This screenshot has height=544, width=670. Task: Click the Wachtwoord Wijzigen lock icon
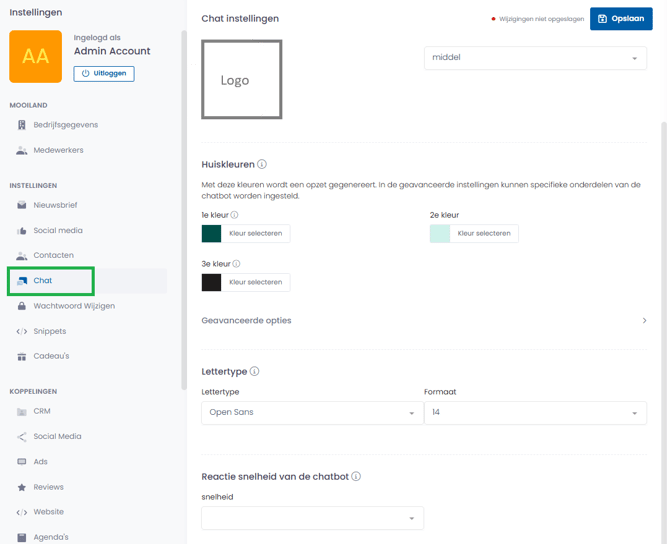[x=22, y=306]
